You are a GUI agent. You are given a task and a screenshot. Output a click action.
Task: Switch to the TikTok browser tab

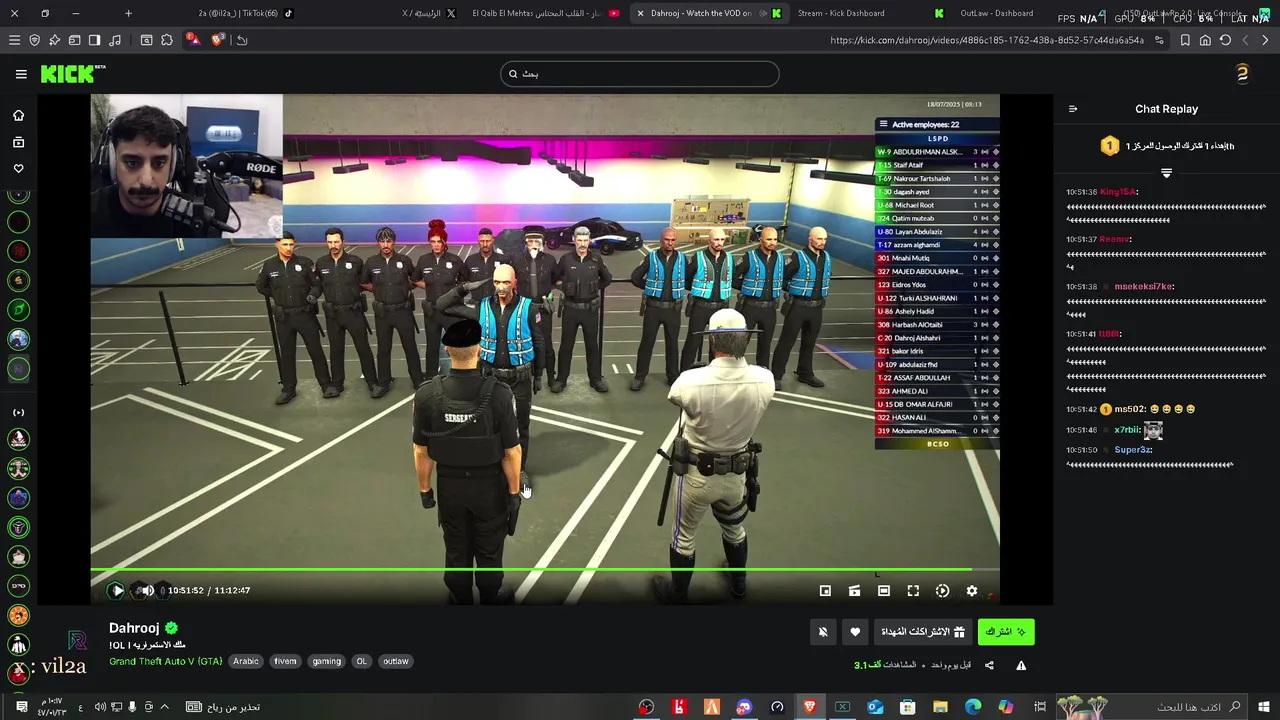click(x=245, y=13)
